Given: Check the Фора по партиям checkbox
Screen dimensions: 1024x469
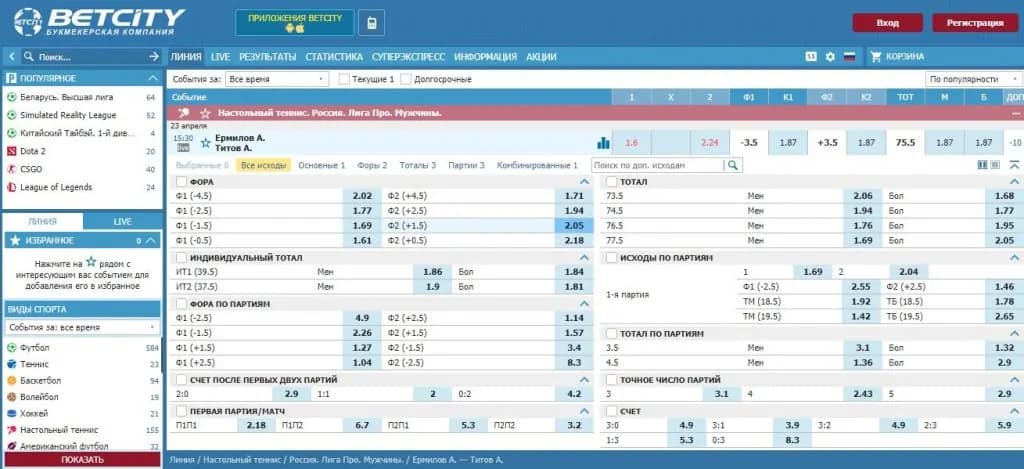Looking at the screenshot, I should click(181, 304).
